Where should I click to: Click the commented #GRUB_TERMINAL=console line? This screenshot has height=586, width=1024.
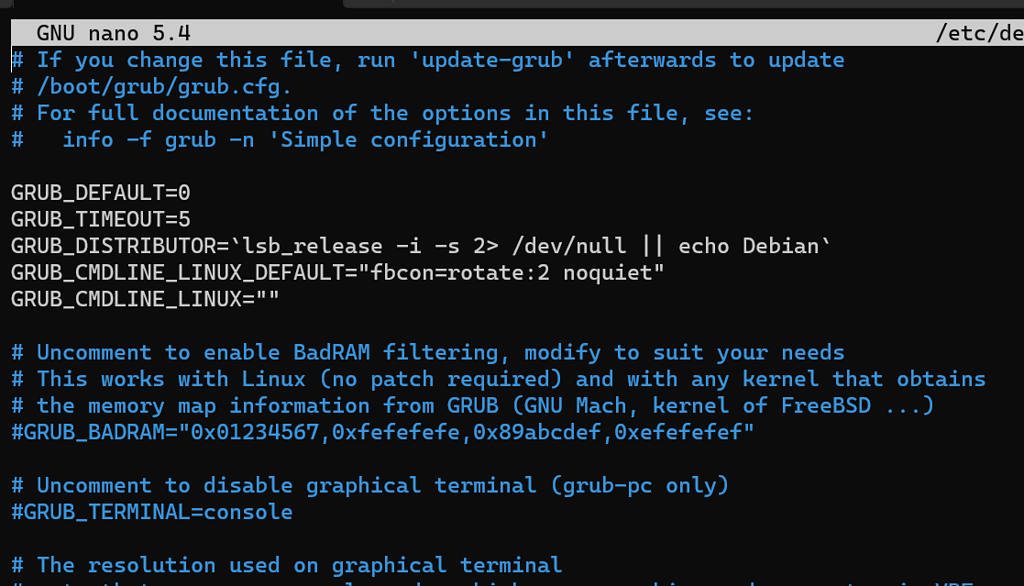click(x=152, y=512)
